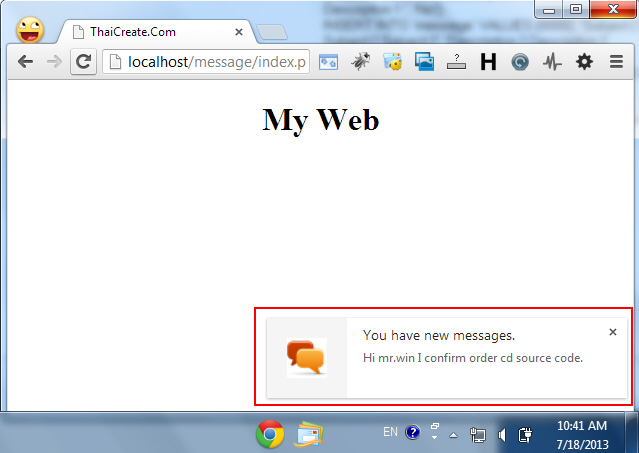Dismiss the new messages notification
Image resolution: width=639 pixels, height=453 pixels.
coord(613,332)
